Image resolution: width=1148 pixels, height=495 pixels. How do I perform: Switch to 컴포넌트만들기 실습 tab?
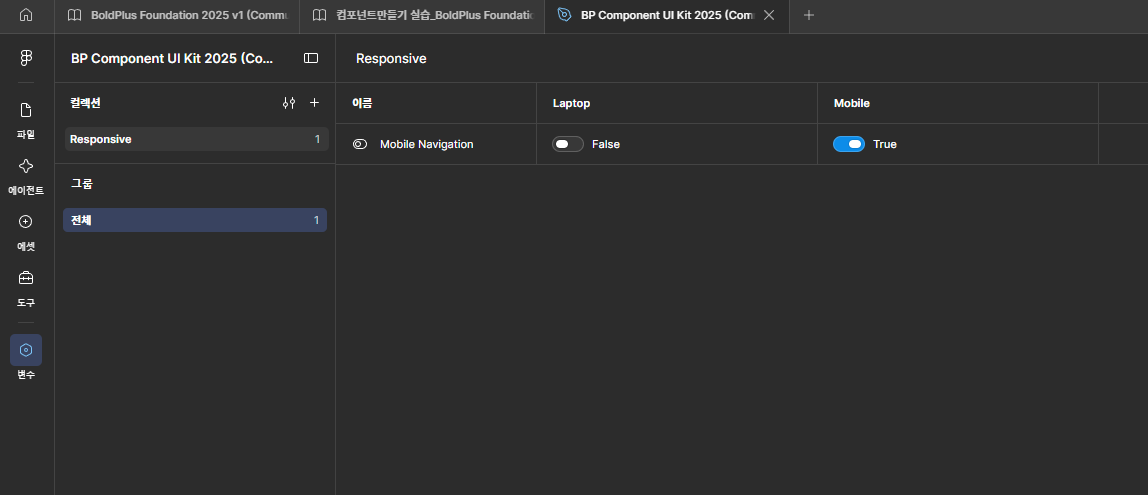[422, 15]
